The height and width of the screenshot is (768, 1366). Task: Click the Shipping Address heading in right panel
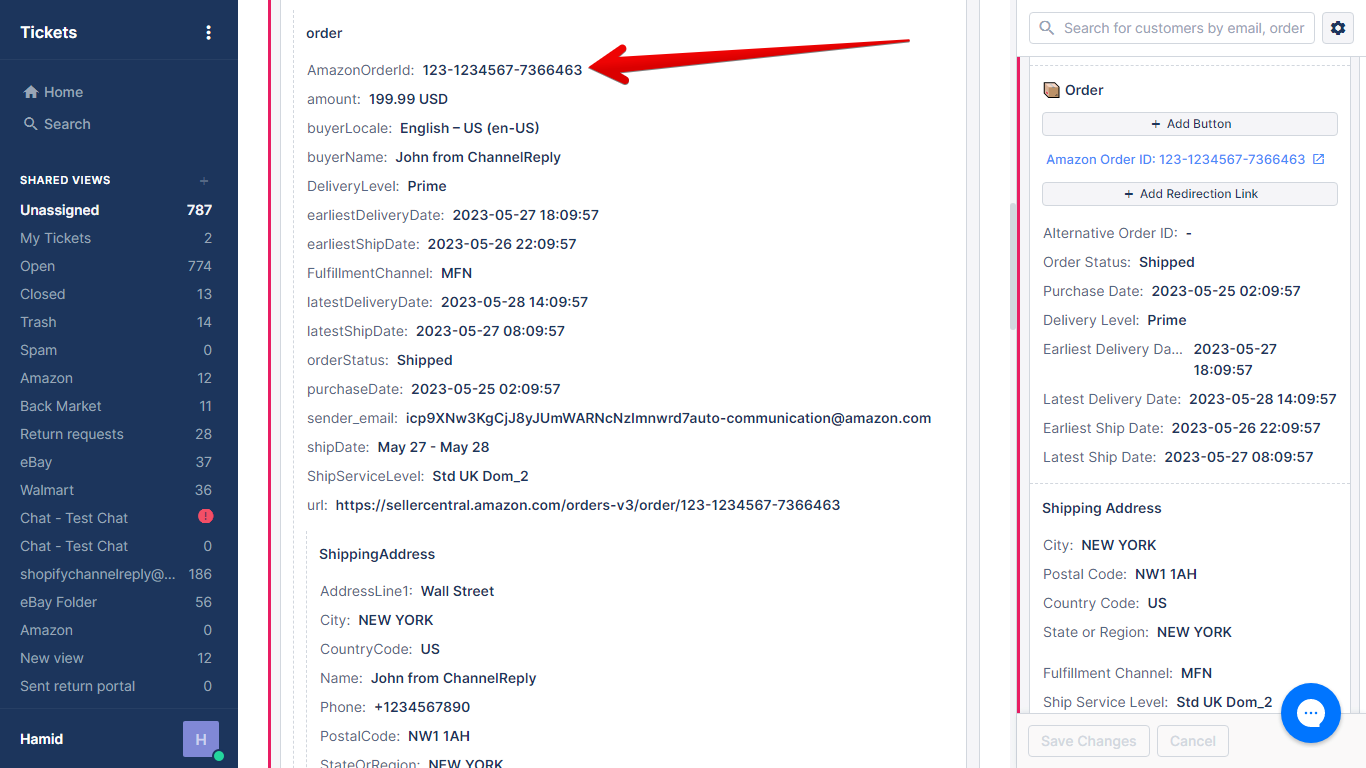click(x=1102, y=508)
